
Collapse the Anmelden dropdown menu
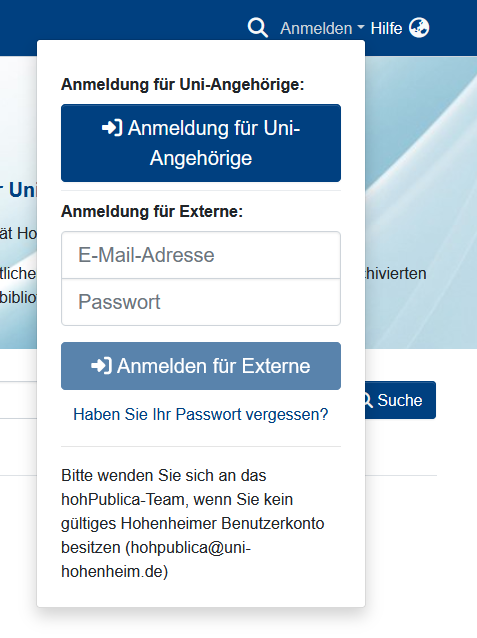pyautogui.click(x=322, y=28)
